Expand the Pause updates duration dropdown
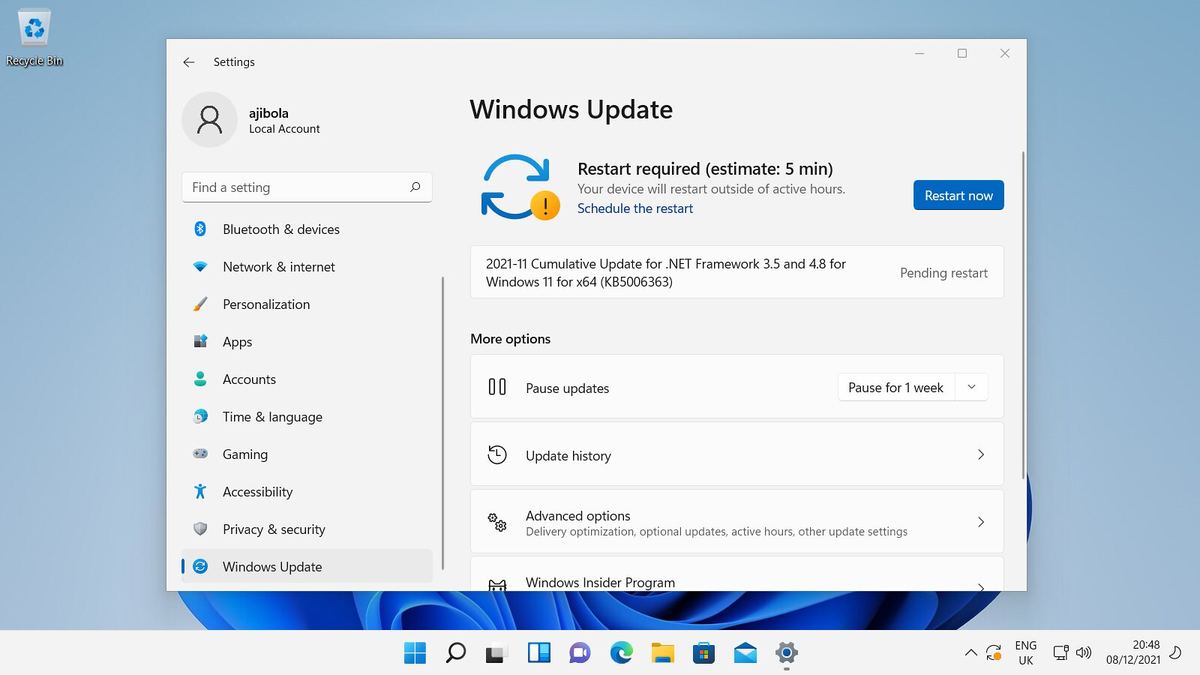Image resolution: width=1200 pixels, height=675 pixels. [x=971, y=386]
